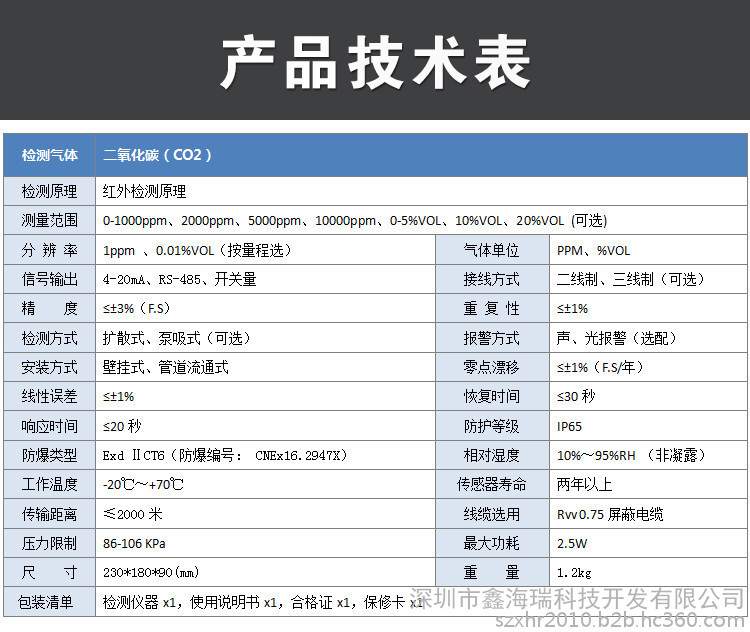Select the 红外检测原理 cell
Viewport: 750px width, 632px height.
(x=144, y=191)
